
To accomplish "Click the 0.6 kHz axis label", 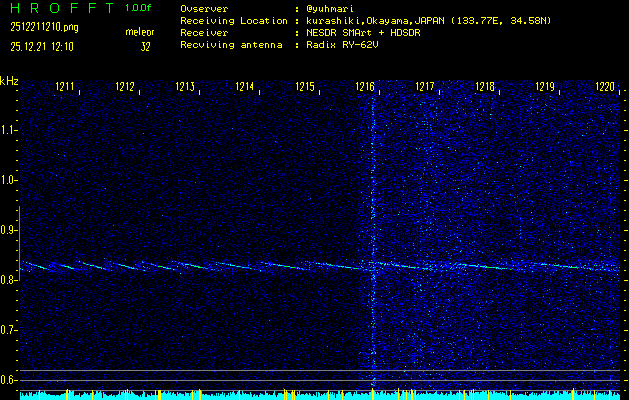I will 9,380.
